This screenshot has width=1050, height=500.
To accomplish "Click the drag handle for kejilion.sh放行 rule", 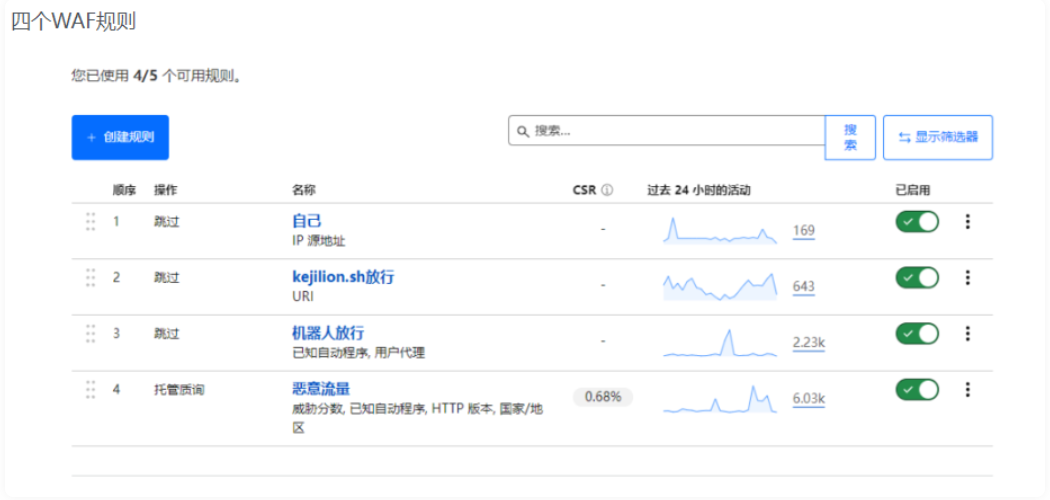I will 91,277.
